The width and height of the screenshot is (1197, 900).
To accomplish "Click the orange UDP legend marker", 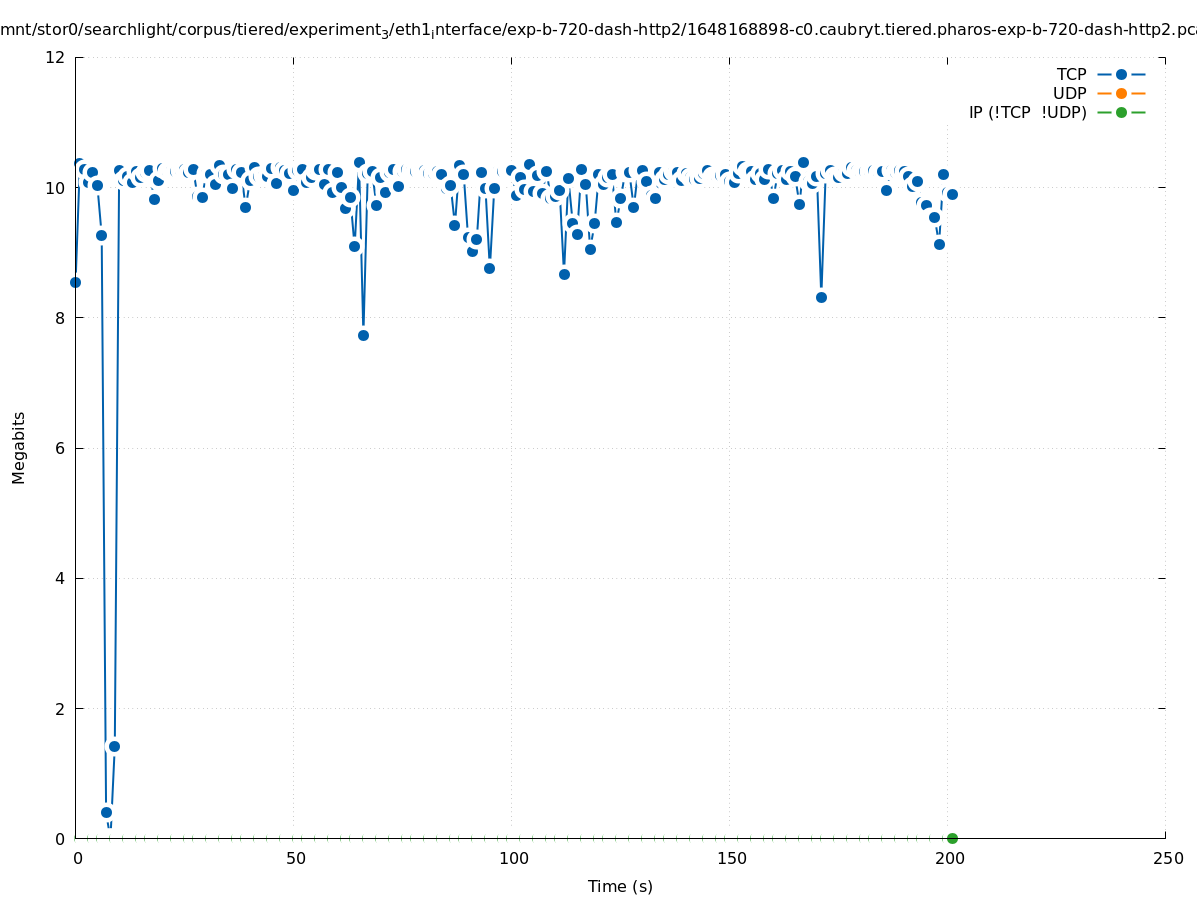I will pos(1121,93).
